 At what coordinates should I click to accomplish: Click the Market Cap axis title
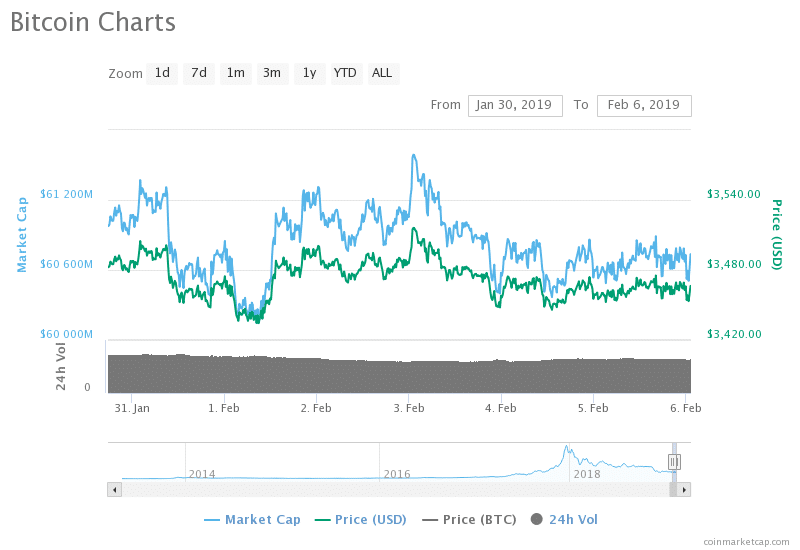(x=22, y=235)
